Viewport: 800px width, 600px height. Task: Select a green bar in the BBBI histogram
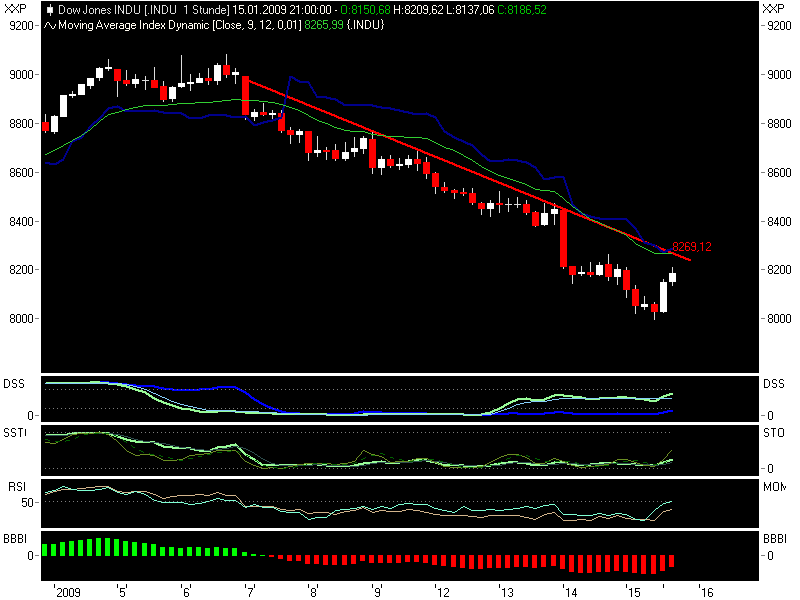coord(100,548)
